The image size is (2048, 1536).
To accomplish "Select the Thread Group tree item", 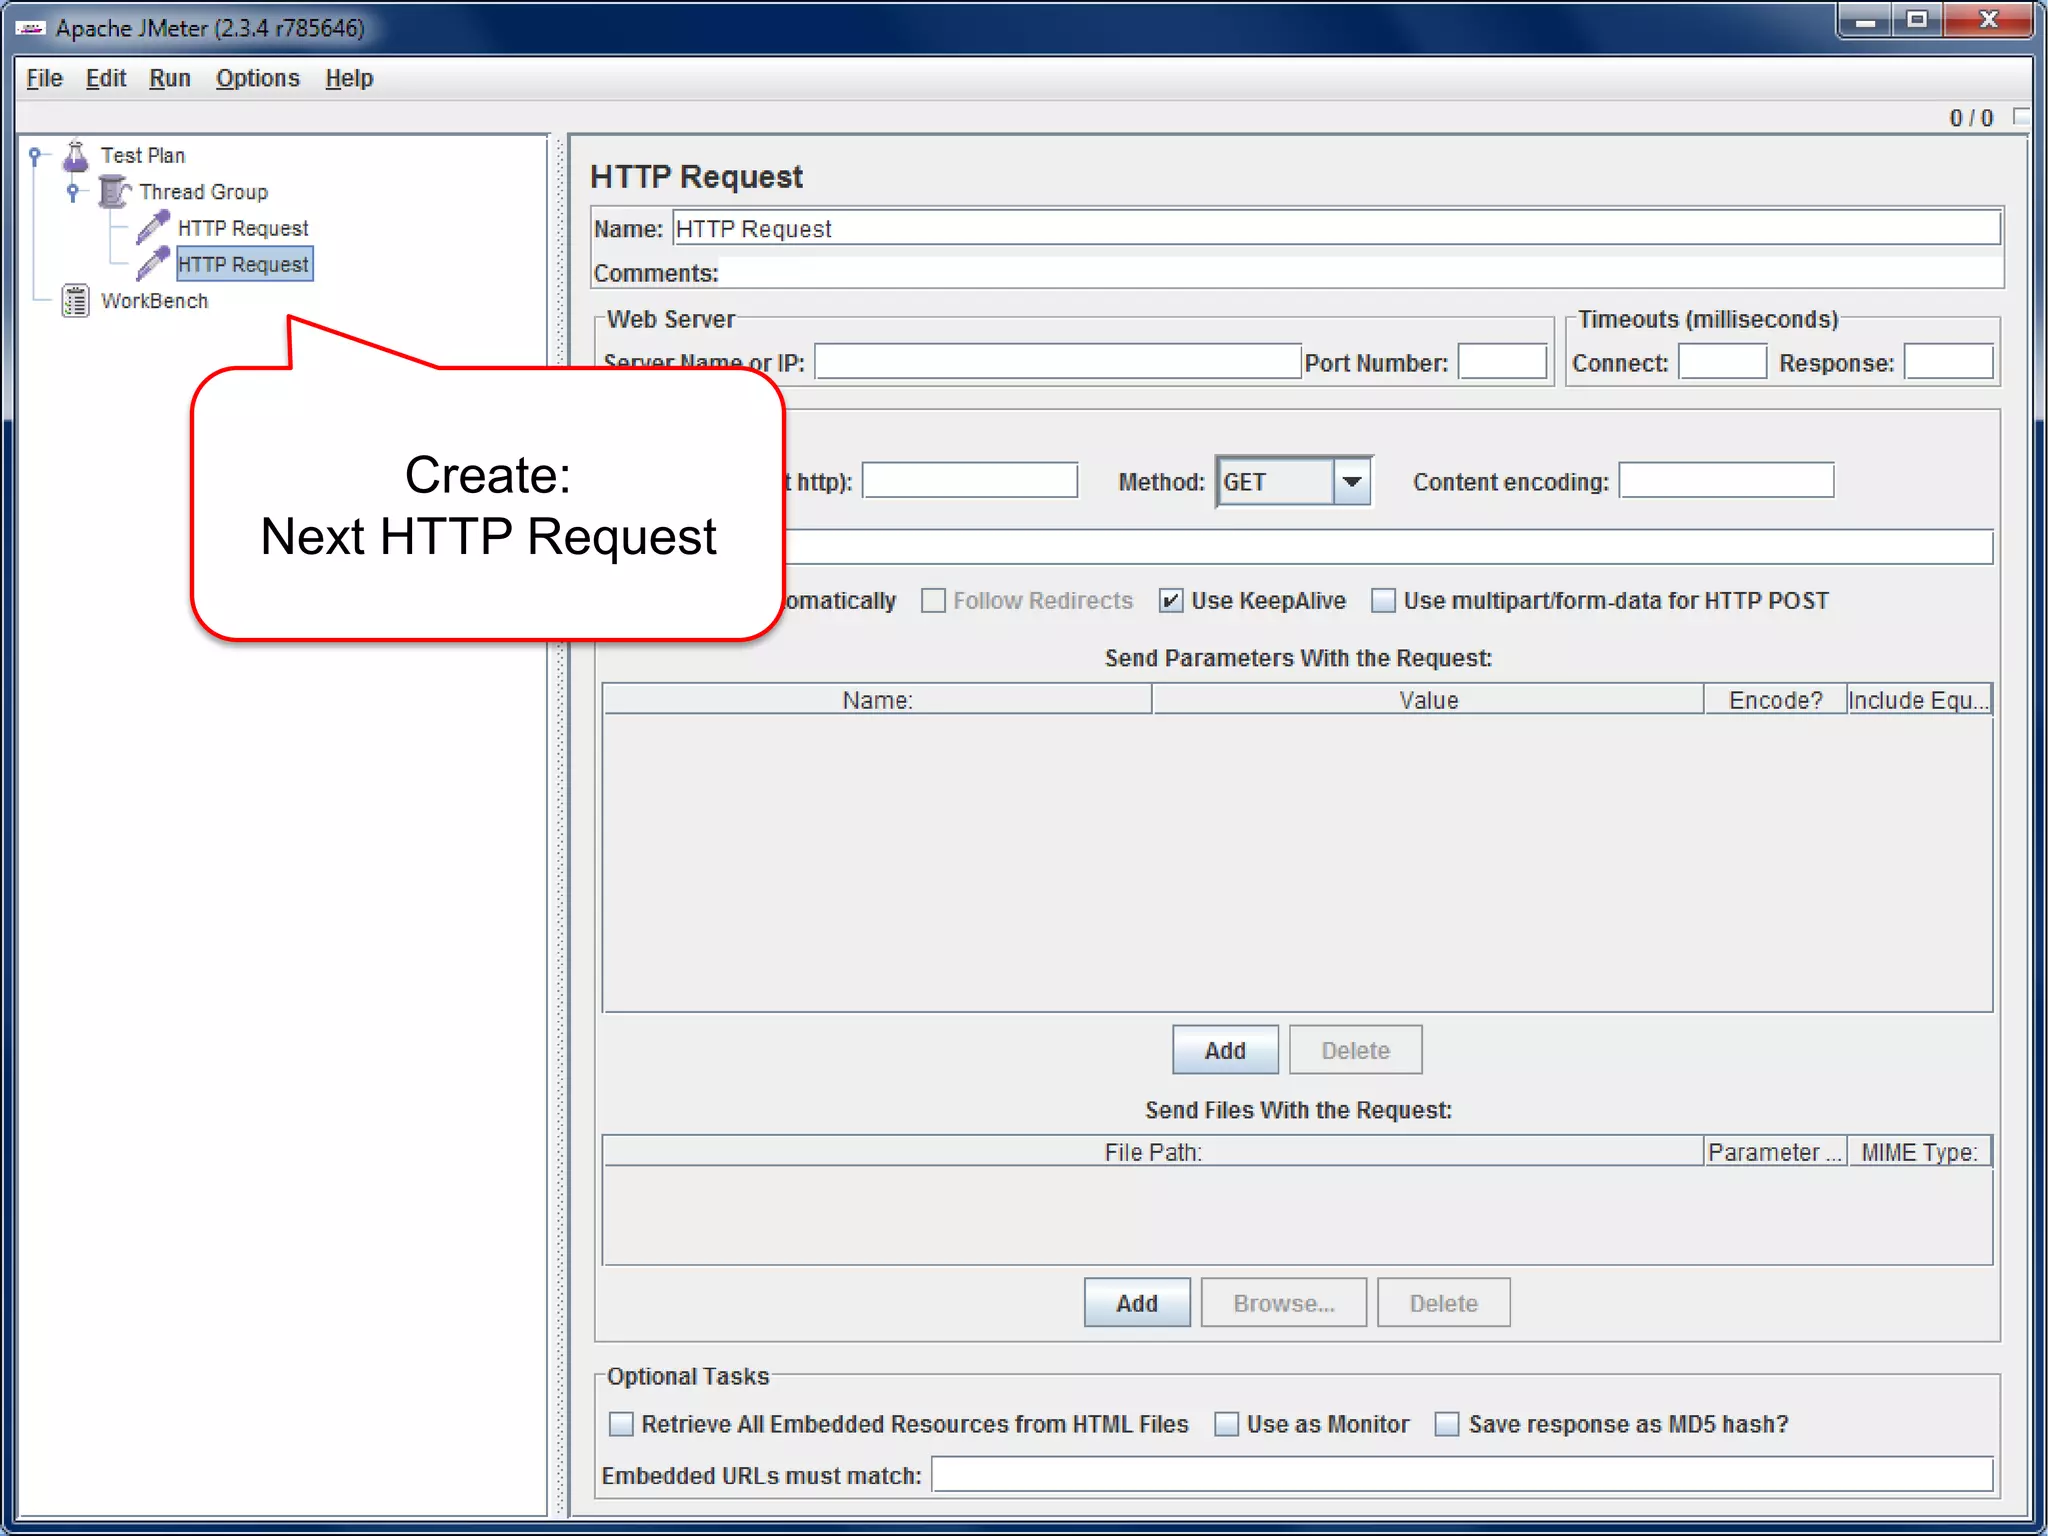I will click(x=203, y=191).
